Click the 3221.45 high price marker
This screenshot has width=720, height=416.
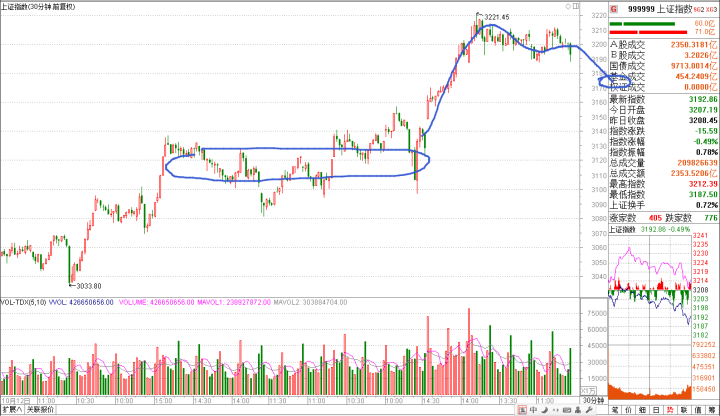pyautogui.click(x=497, y=17)
